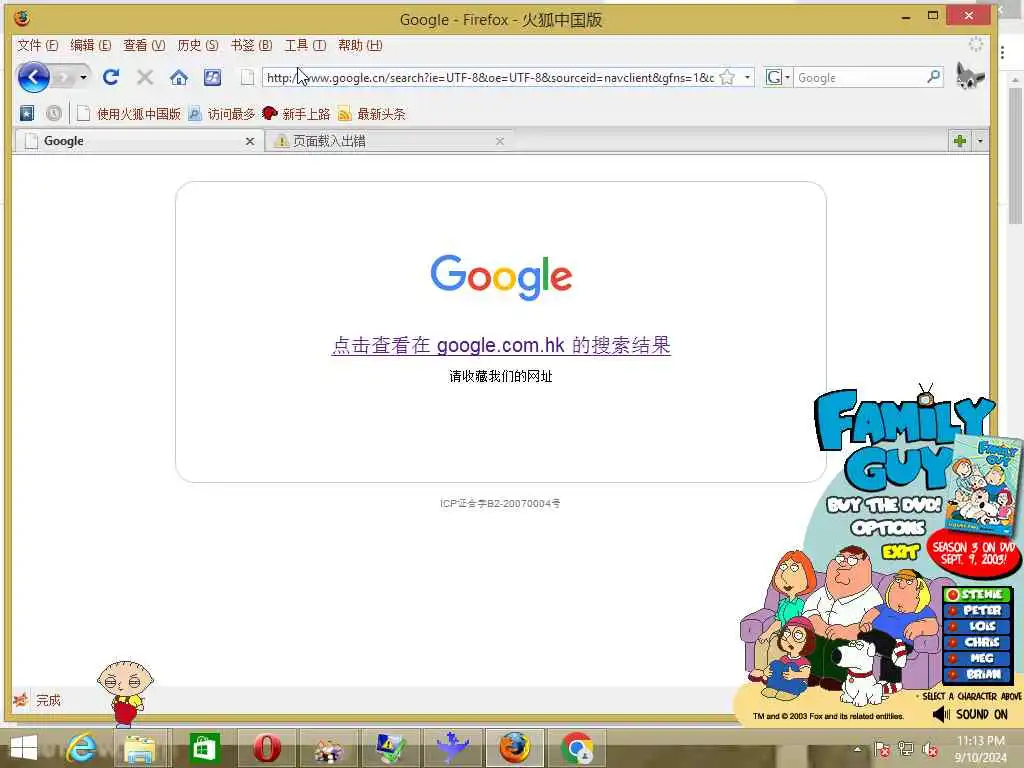This screenshot has width=1024, height=768.
Task: Open the Windows Store taskbar icon
Action: (x=204, y=748)
